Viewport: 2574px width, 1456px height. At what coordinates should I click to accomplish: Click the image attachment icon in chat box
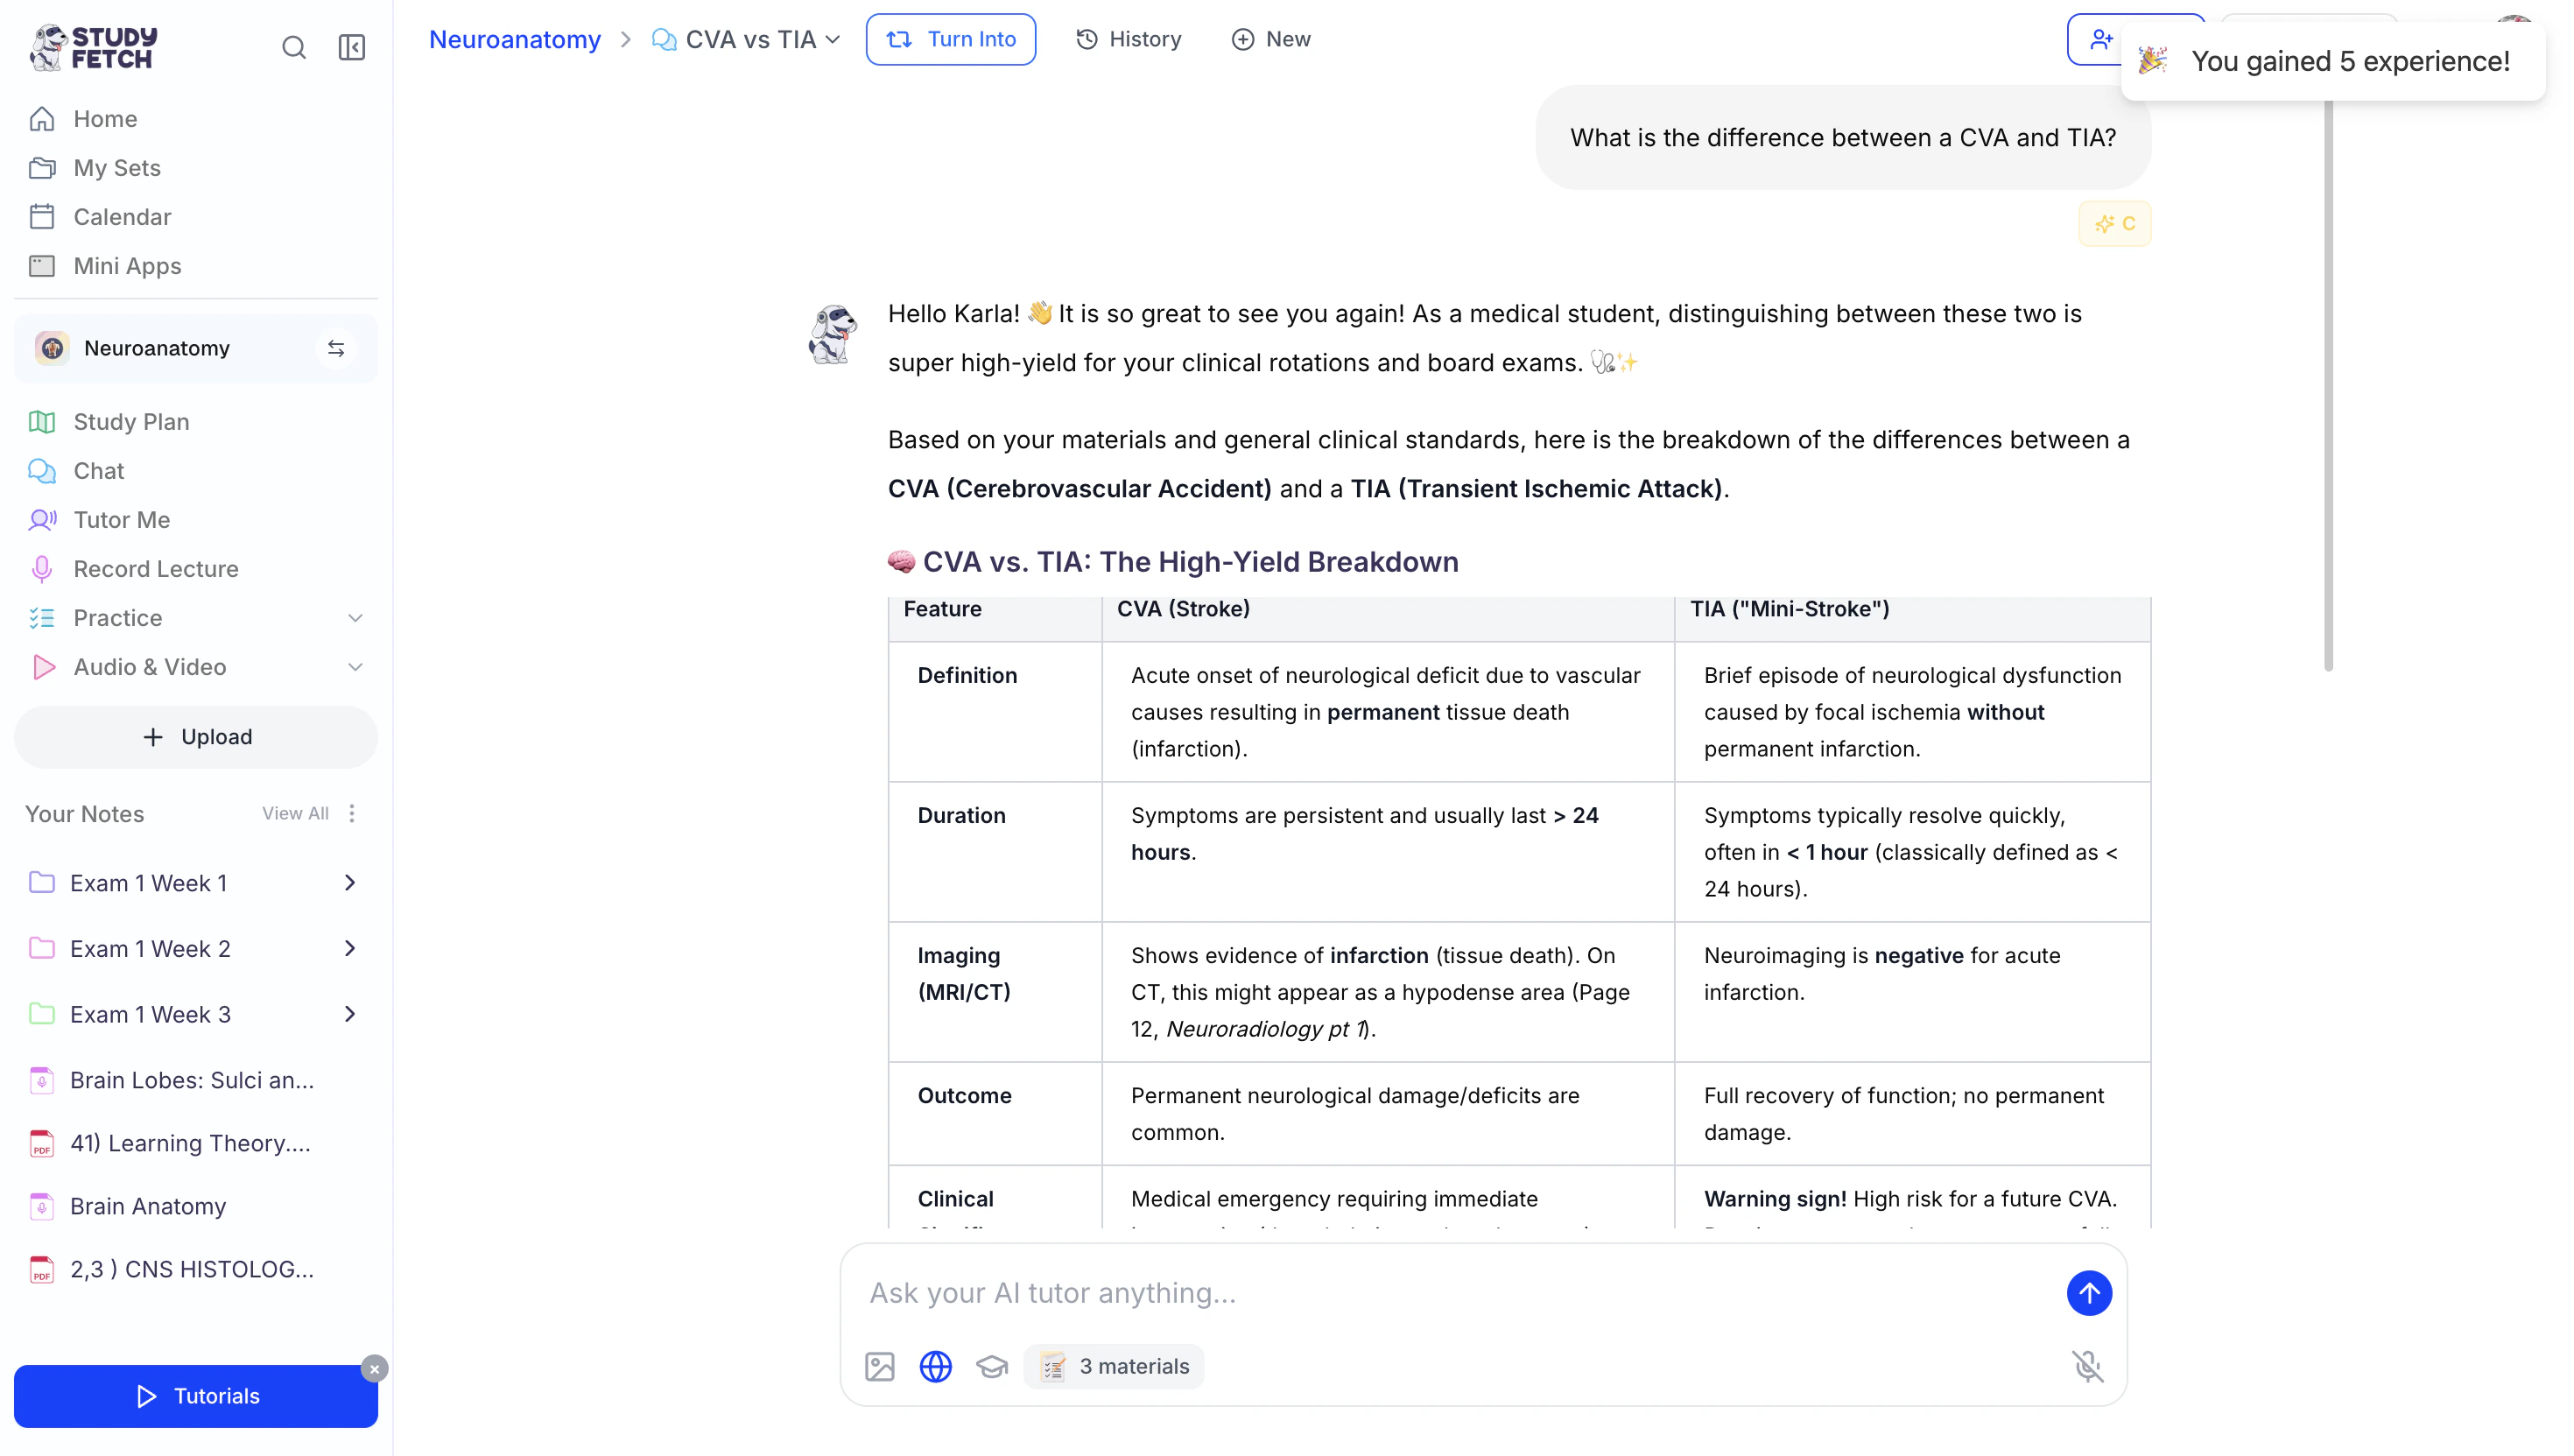coord(879,1366)
